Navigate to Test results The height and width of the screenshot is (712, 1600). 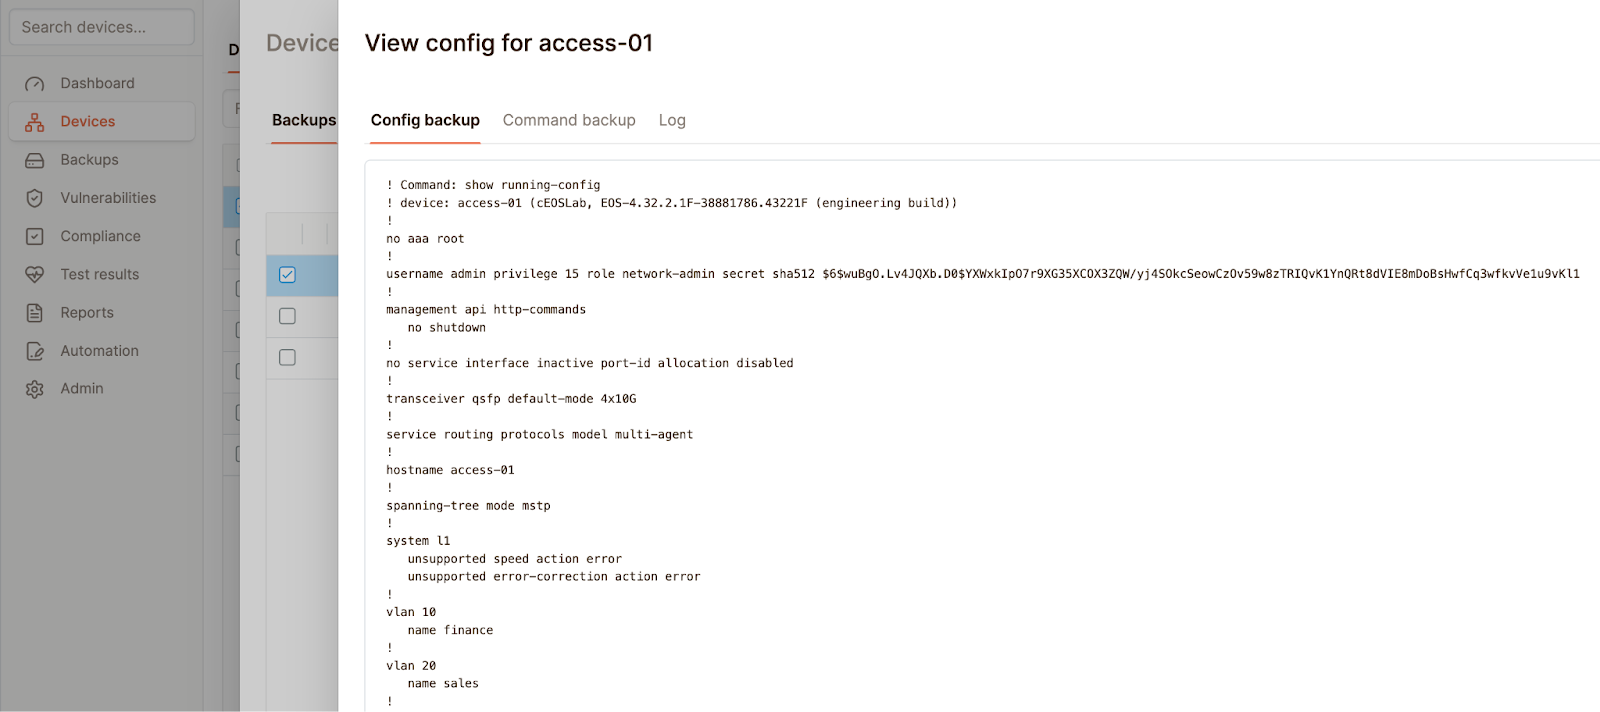99,274
